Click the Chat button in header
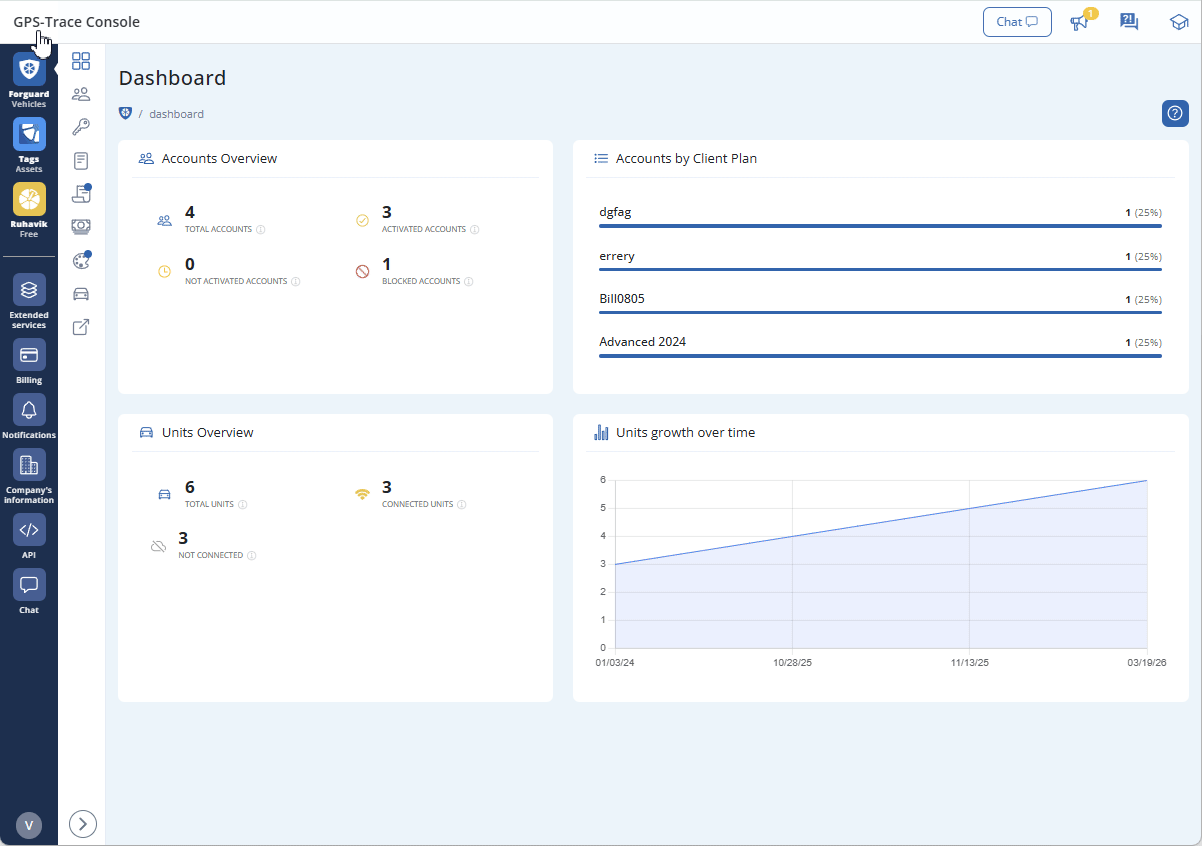This screenshot has width=1202, height=846. [1017, 22]
